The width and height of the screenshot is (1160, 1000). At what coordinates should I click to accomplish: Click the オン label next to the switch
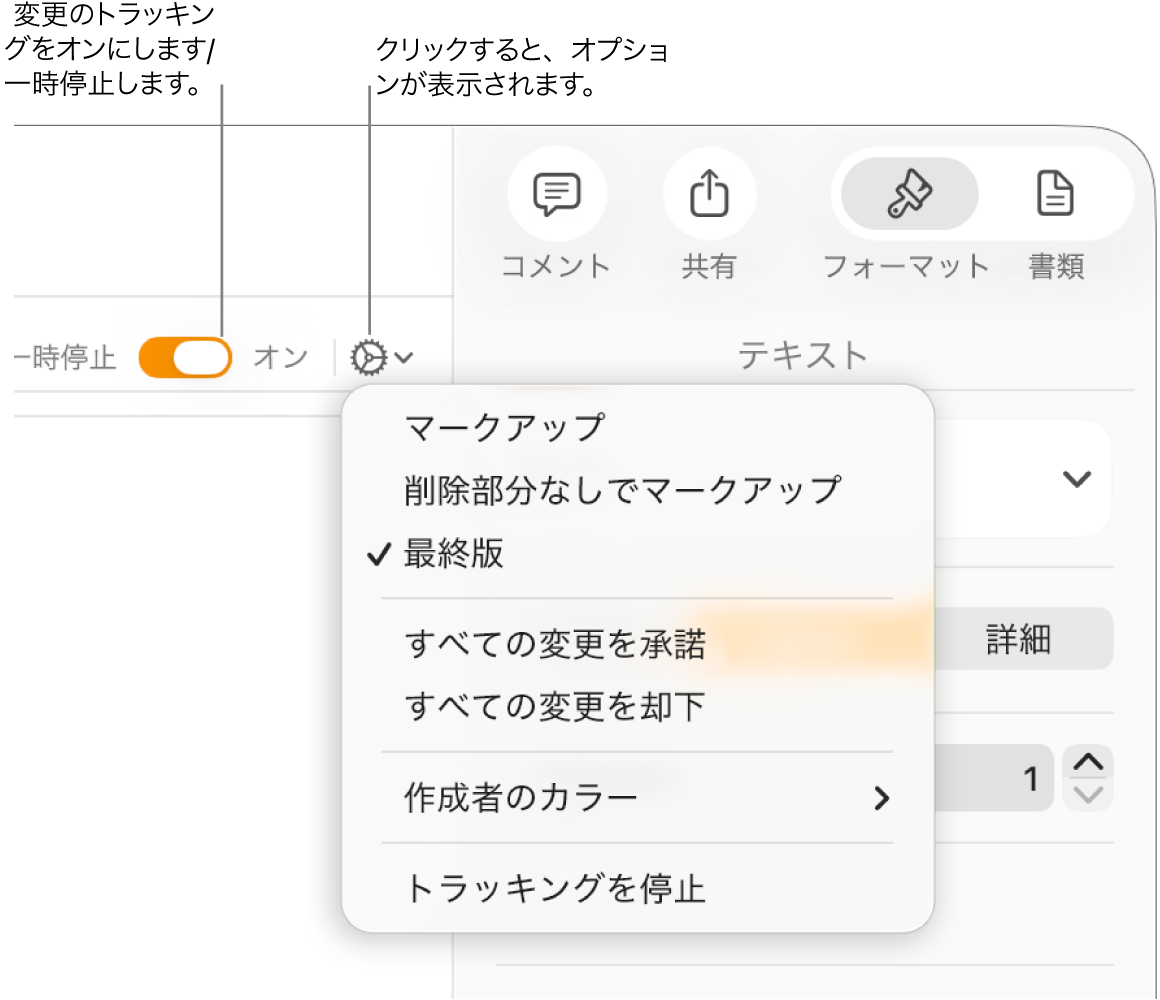281,357
